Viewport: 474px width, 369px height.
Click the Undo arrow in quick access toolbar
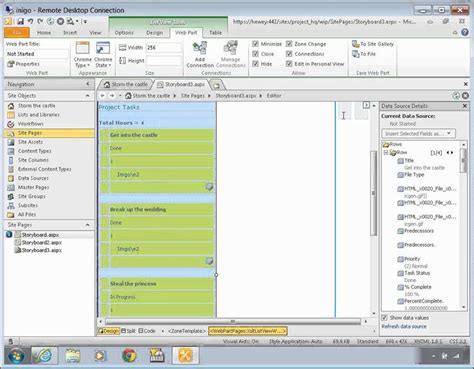30,21
